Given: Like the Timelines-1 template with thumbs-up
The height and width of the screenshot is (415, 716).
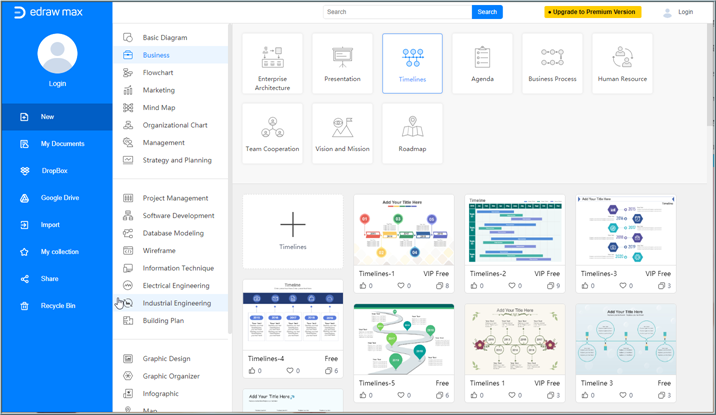Looking at the screenshot, I should 363,286.
